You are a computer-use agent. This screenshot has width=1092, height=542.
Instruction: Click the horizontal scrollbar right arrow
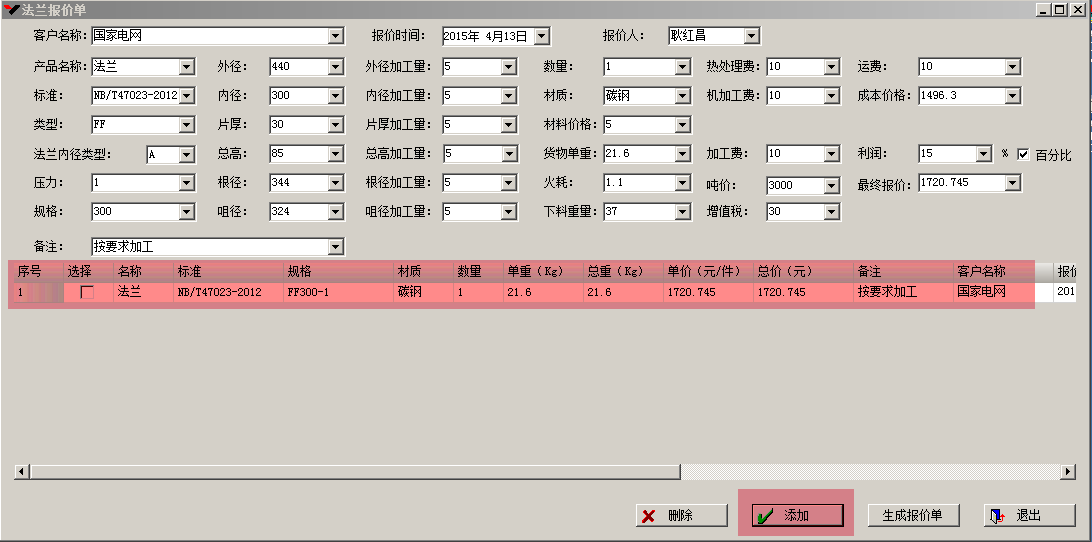tap(1070, 471)
